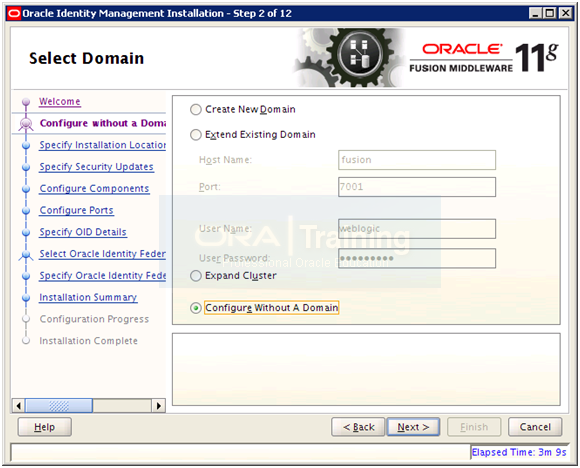Click the Oracle Fusion Middleware 11g logo
This screenshot has width=580, height=468.
pyautogui.click(x=484, y=58)
